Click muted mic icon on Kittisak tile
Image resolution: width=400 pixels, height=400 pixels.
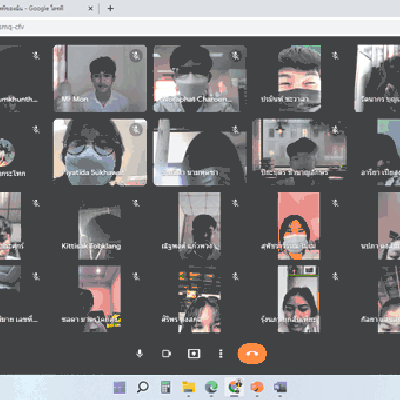136,203
